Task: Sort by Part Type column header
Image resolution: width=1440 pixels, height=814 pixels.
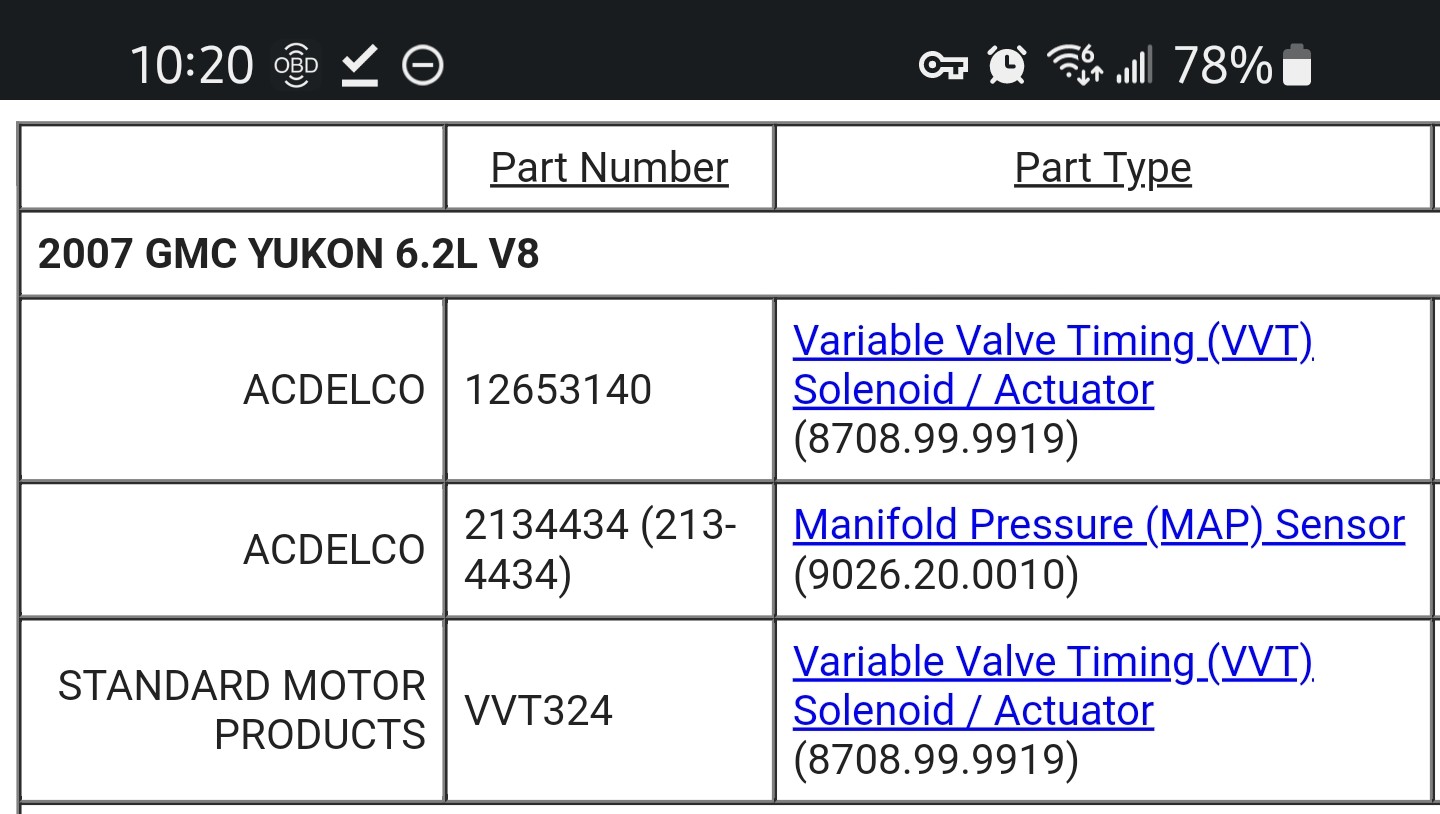Action: tap(1103, 167)
